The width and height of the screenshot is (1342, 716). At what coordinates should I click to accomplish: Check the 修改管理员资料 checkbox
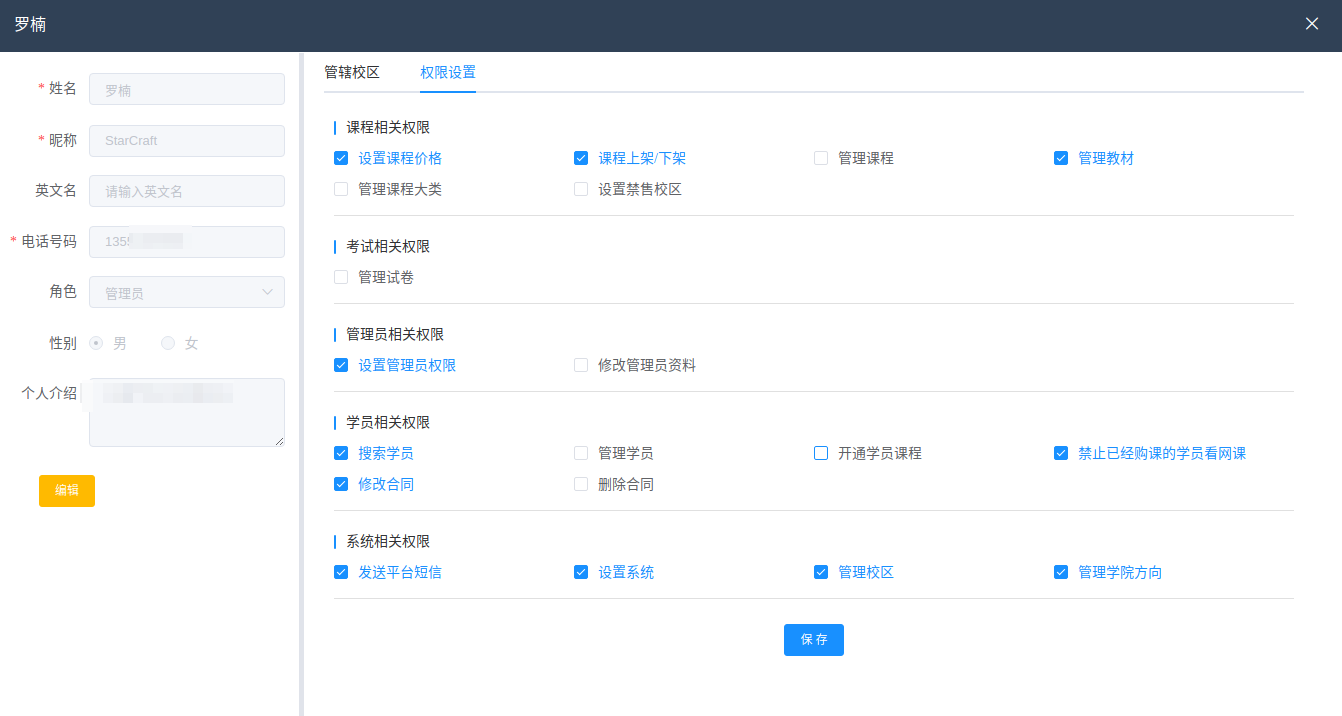click(x=581, y=365)
